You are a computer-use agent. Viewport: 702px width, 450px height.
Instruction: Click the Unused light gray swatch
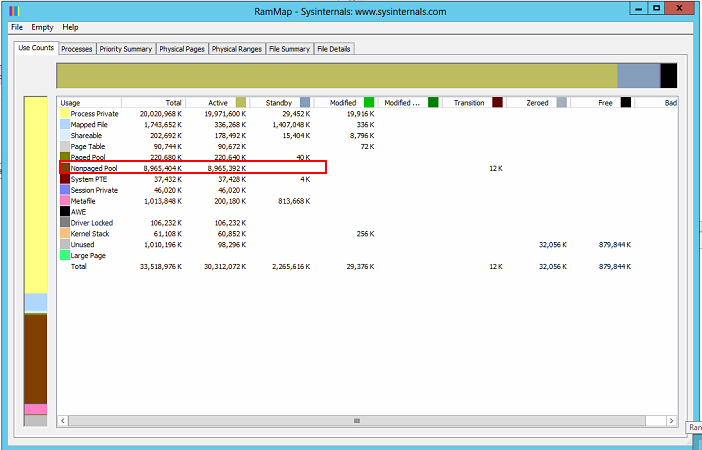click(x=65, y=244)
